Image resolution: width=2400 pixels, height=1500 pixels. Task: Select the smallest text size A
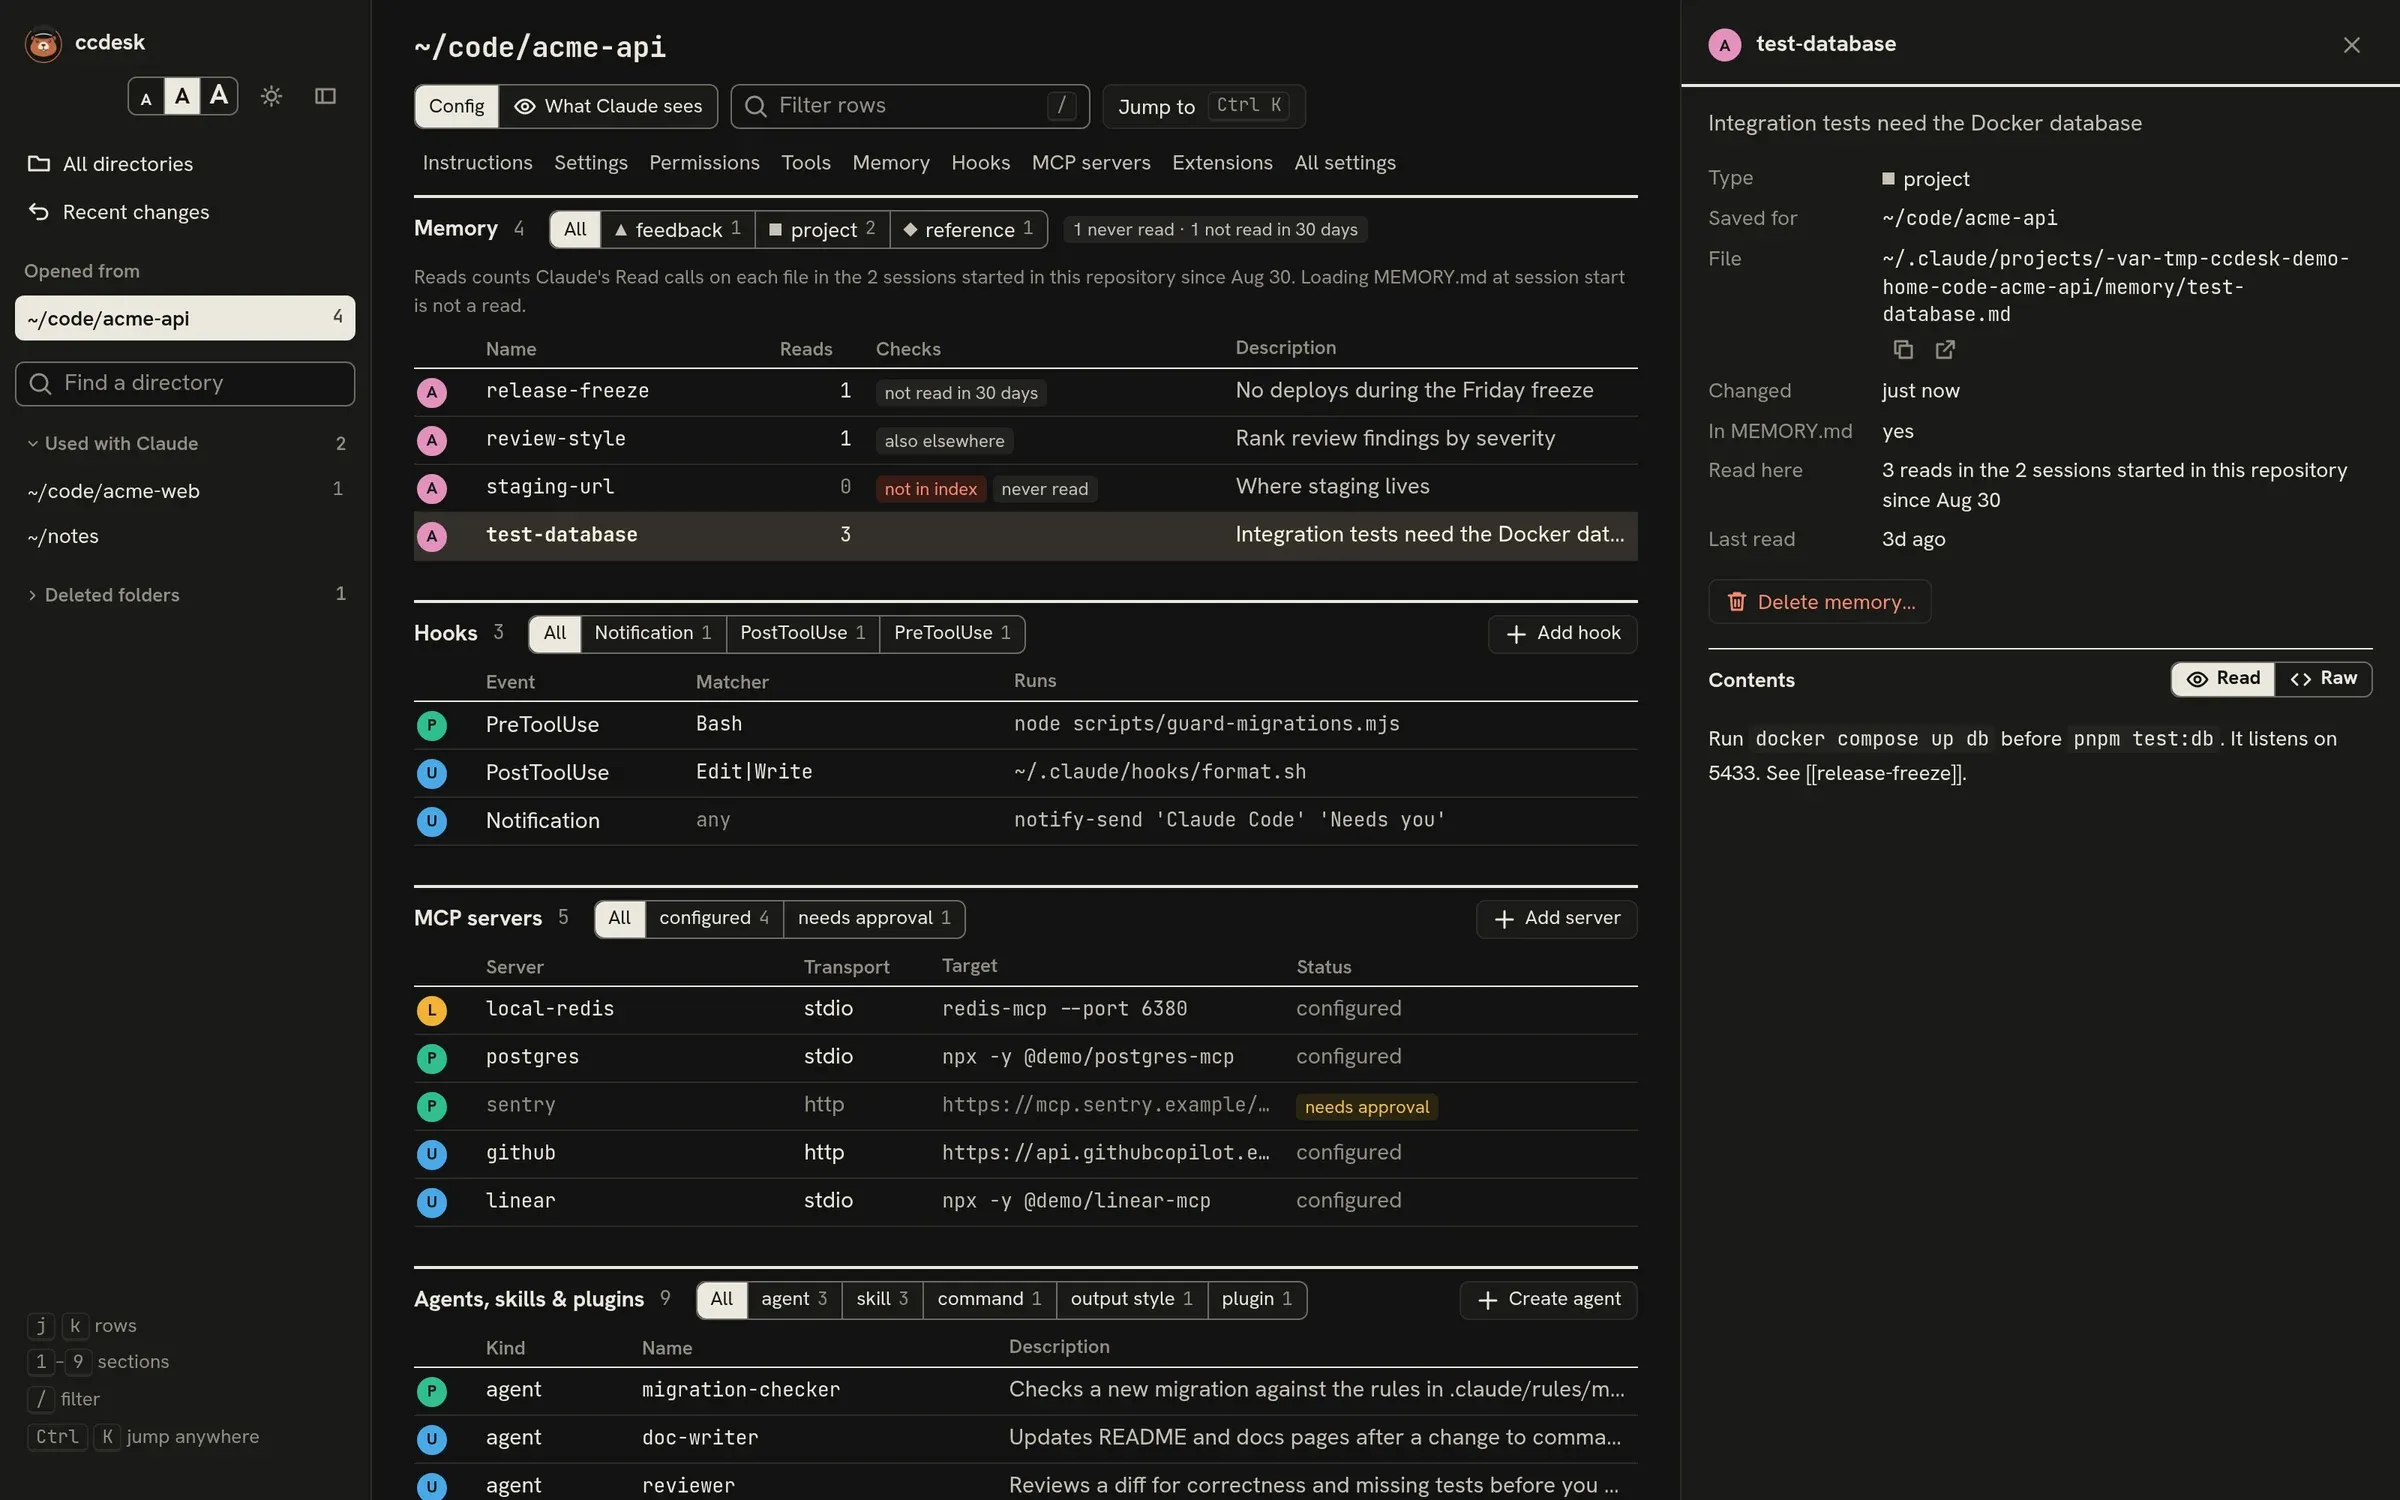[x=146, y=97]
